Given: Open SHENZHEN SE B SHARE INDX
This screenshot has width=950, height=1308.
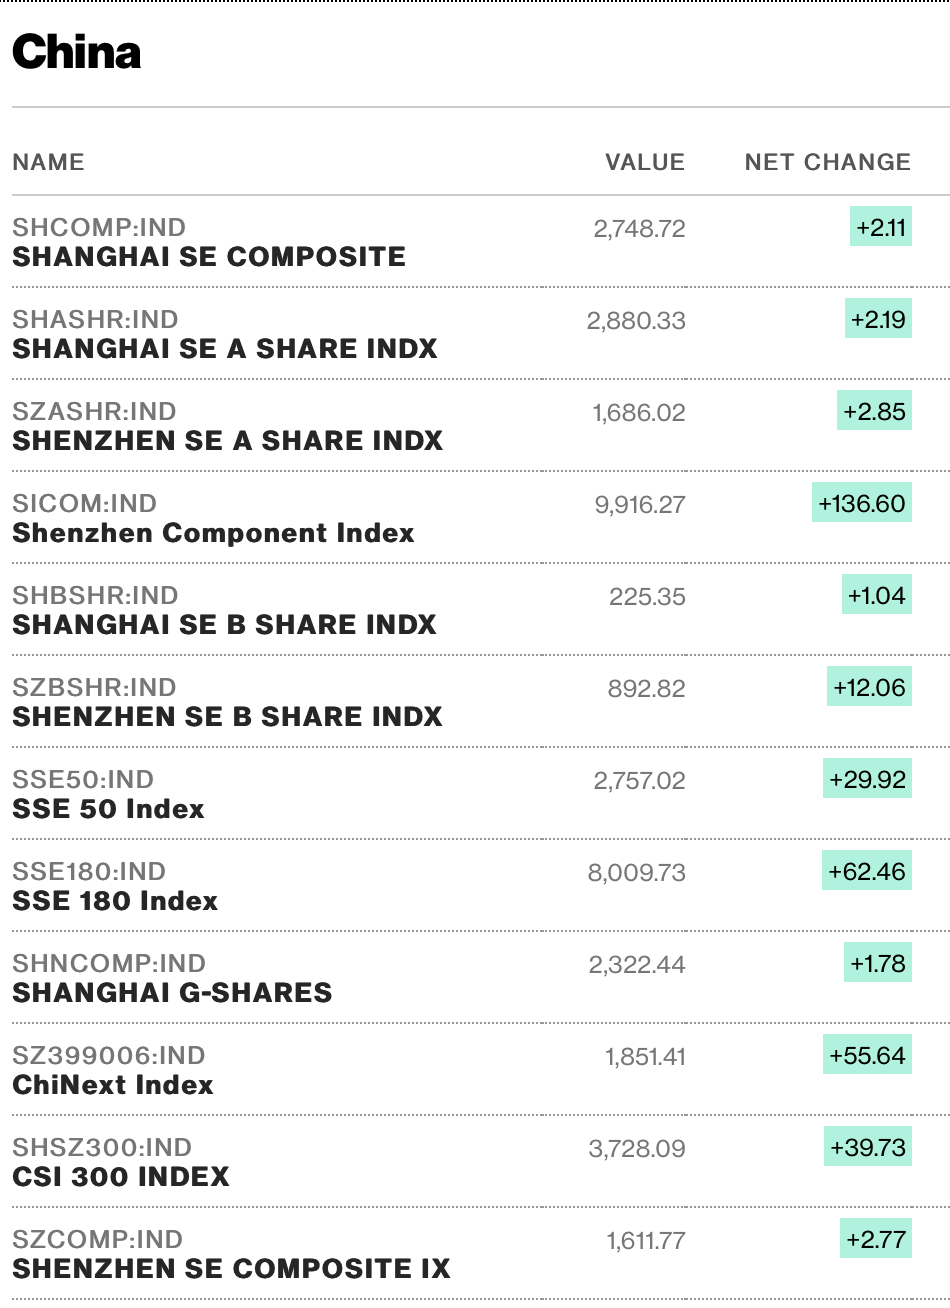Looking at the screenshot, I should click(227, 717).
